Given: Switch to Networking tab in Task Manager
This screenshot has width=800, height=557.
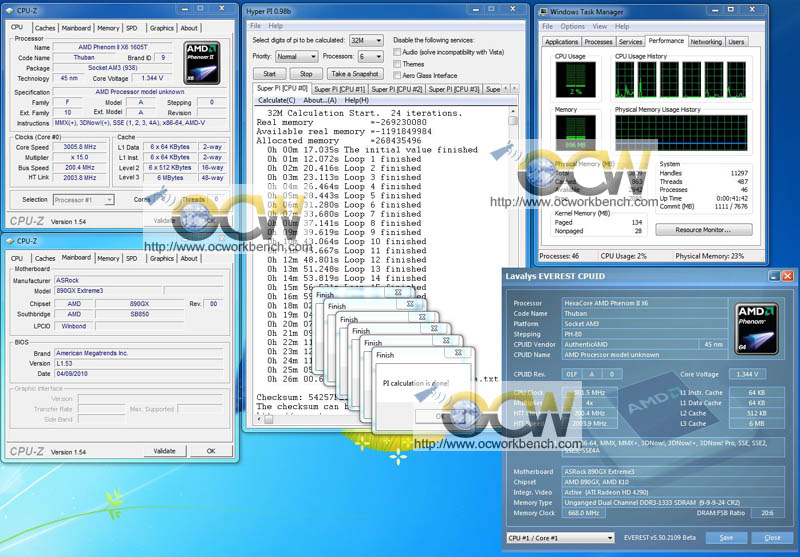Looking at the screenshot, I should click(706, 42).
